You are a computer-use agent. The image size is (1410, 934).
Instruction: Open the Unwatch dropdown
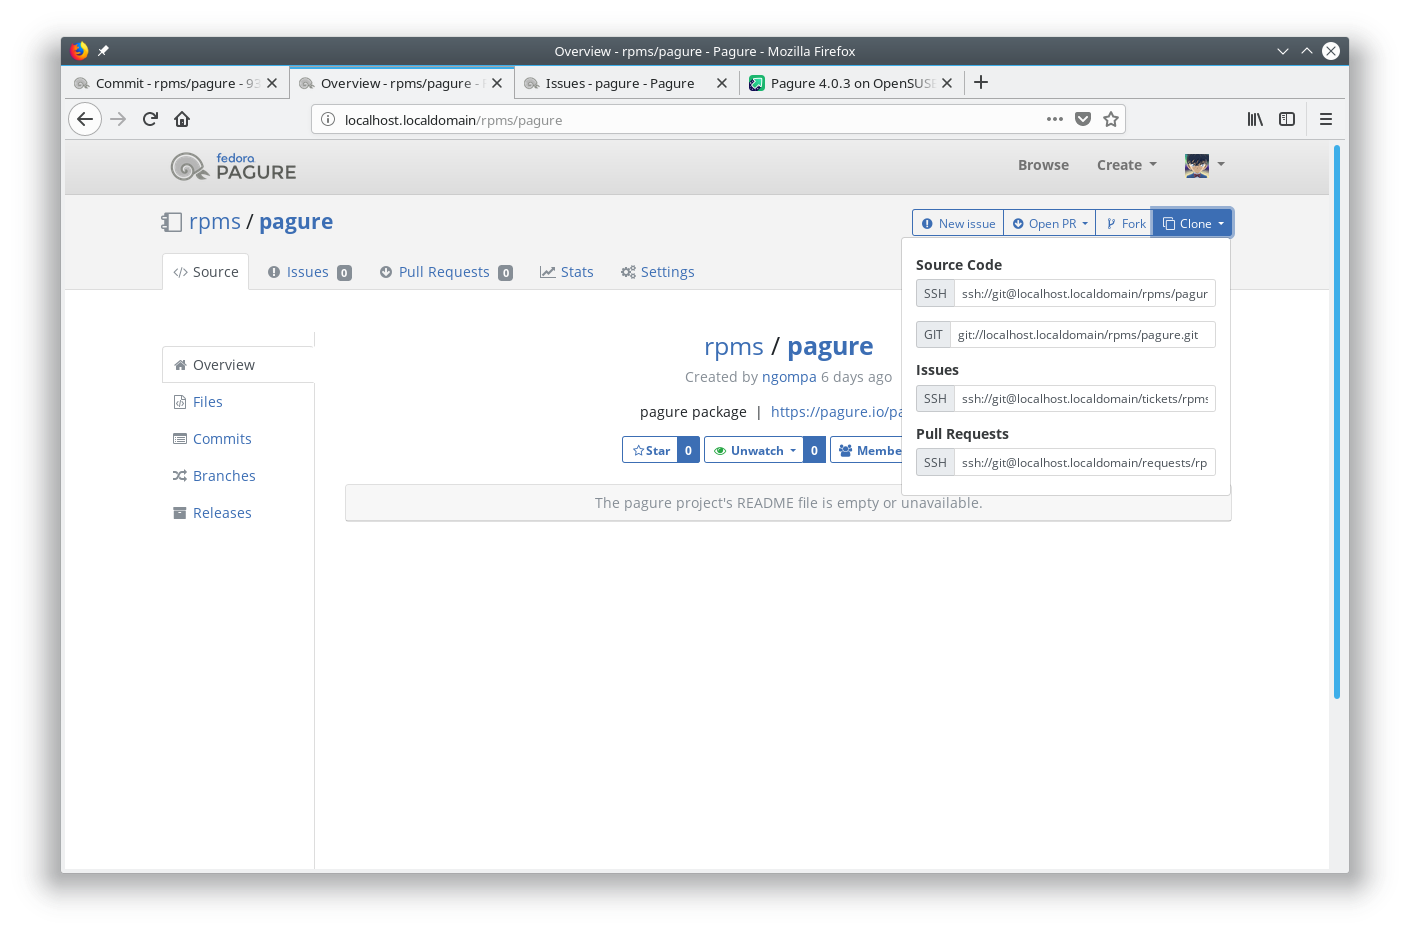click(754, 450)
